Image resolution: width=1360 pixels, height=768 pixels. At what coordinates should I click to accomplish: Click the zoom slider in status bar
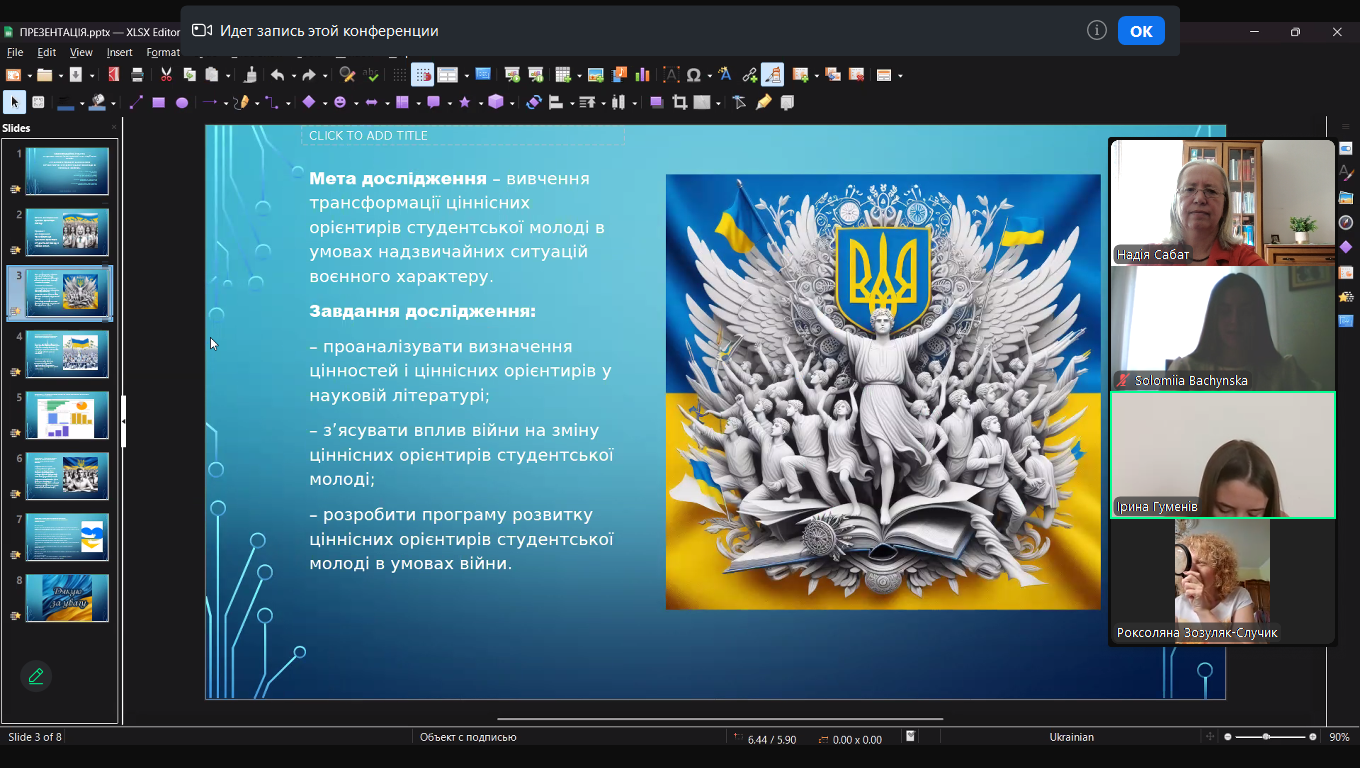[x=1268, y=737]
